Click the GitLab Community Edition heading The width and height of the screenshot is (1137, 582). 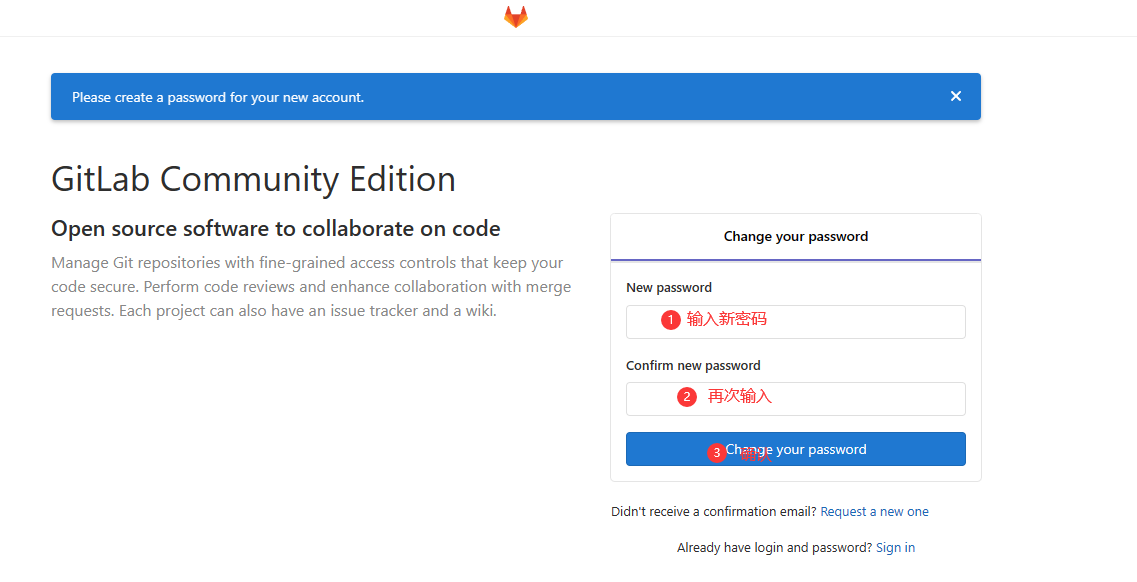[x=253, y=179]
